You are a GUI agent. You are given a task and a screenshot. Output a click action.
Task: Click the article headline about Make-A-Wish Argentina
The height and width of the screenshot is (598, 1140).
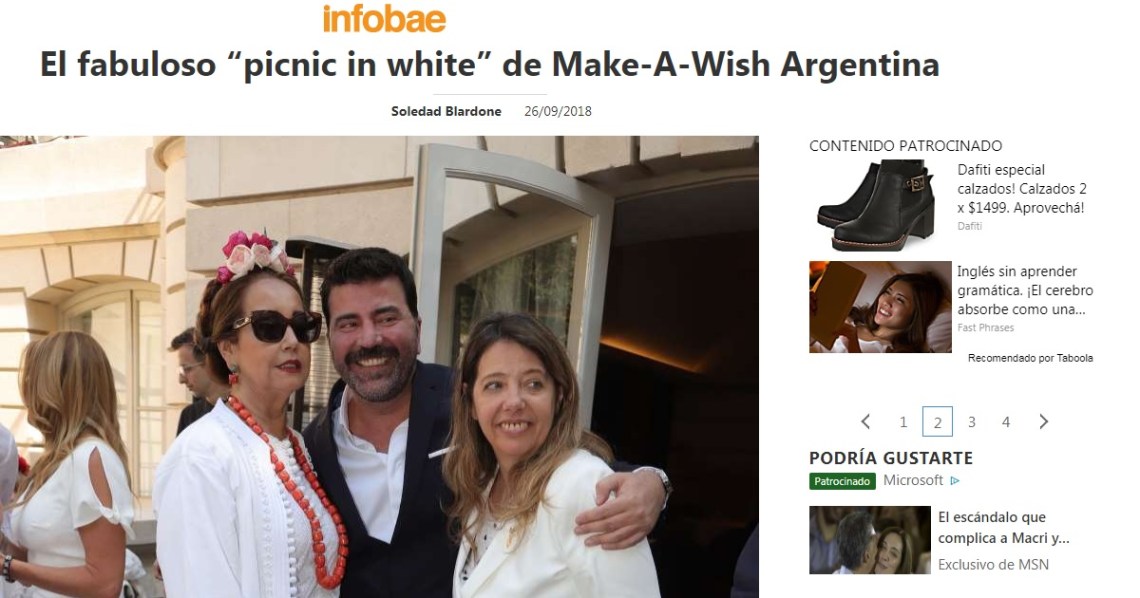click(x=489, y=64)
